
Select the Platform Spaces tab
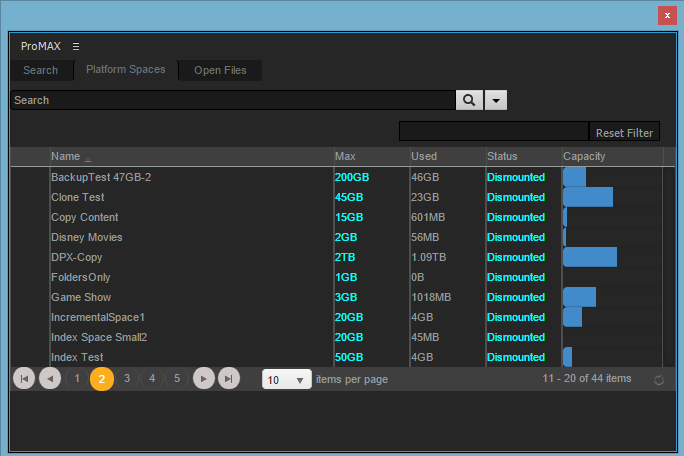click(126, 69)
